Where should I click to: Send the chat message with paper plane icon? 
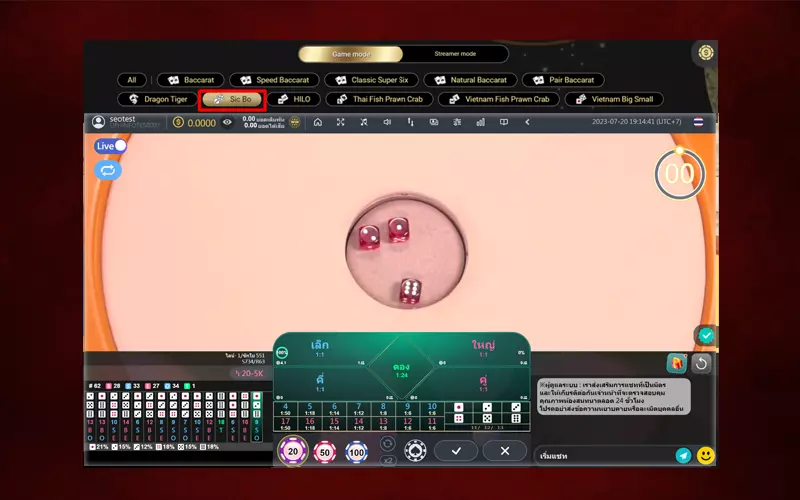[684, 455]
